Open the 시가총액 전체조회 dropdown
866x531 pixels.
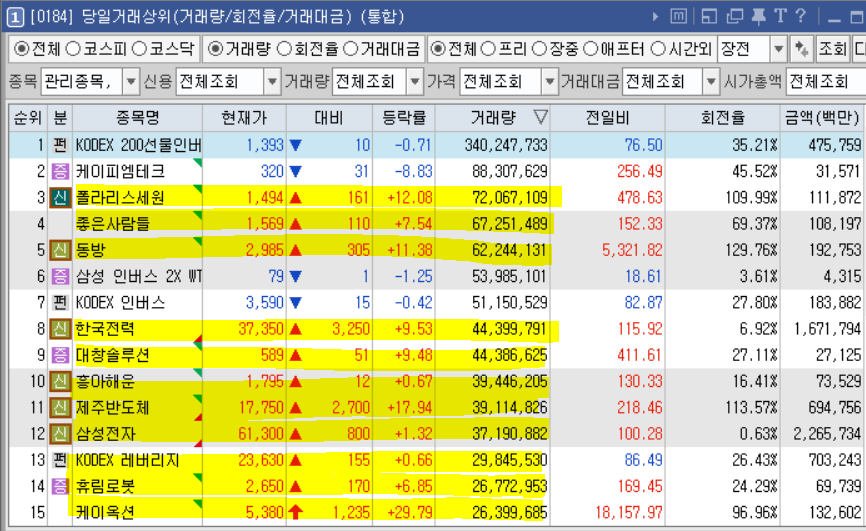tap(826, 82)
